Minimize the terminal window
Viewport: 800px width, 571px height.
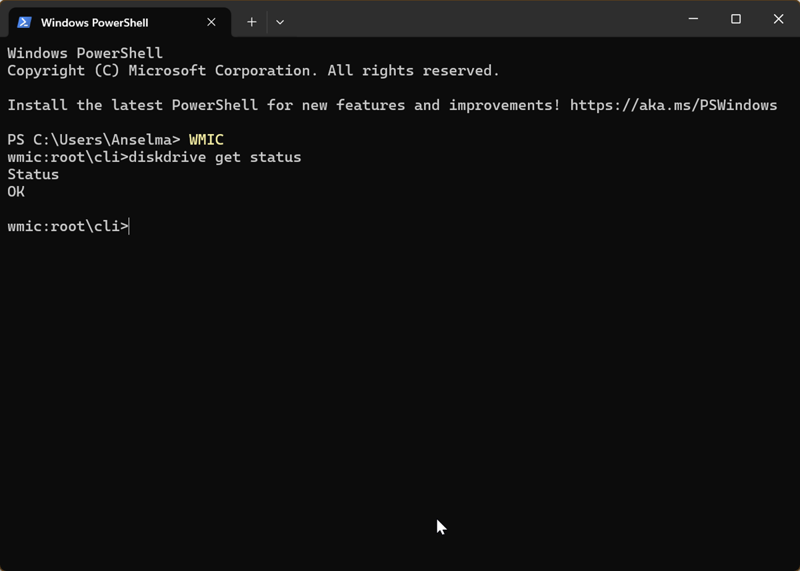point(692,19)
